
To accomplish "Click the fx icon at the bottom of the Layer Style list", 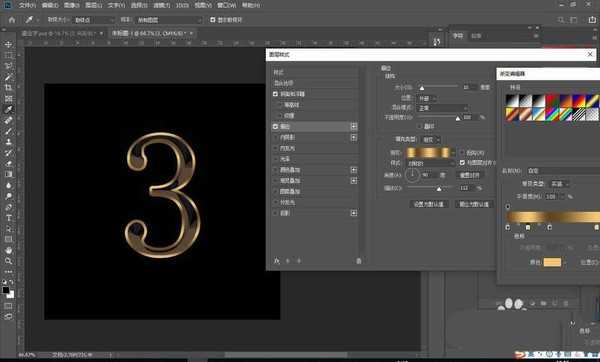I will click(x=277, y=261).
